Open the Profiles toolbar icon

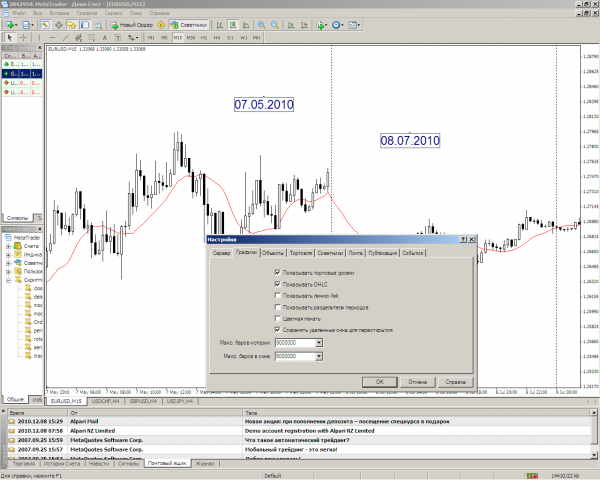(x=27, y=25)
